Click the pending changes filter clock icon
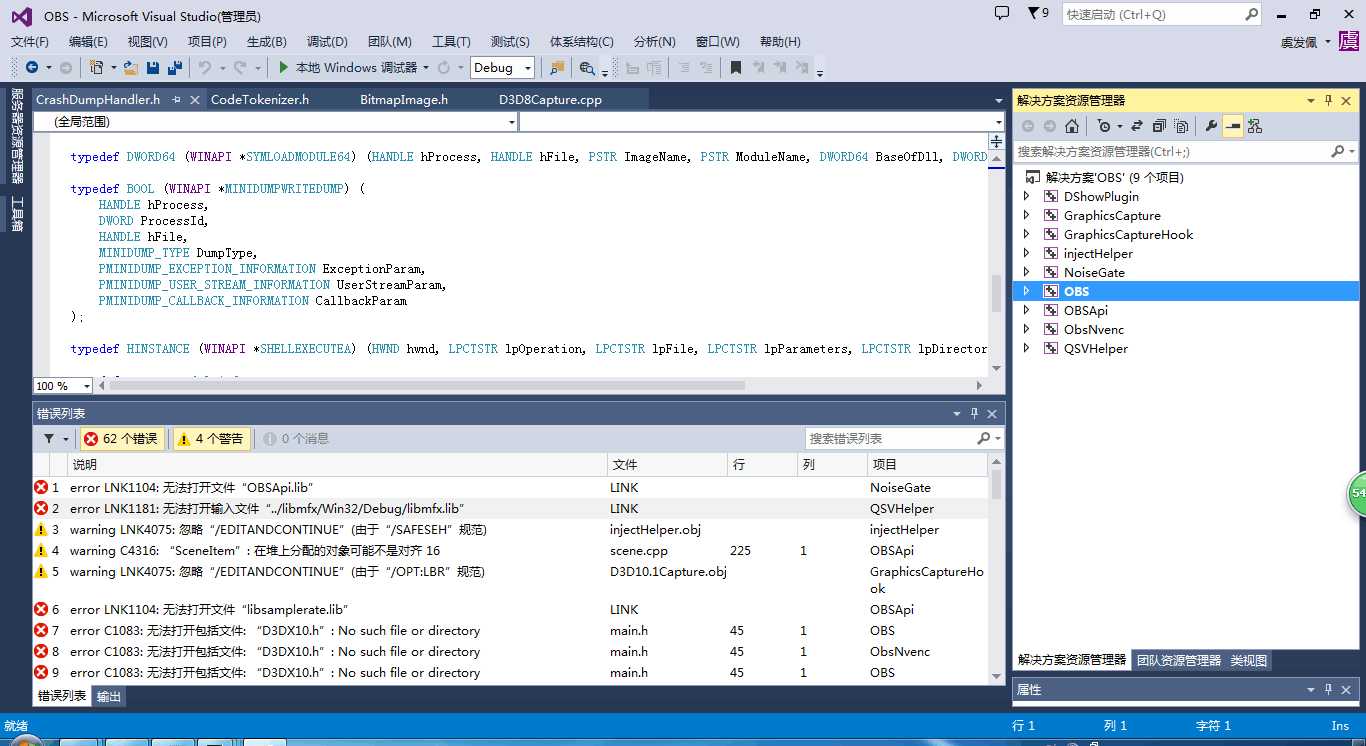 [x=1104, y=126]
